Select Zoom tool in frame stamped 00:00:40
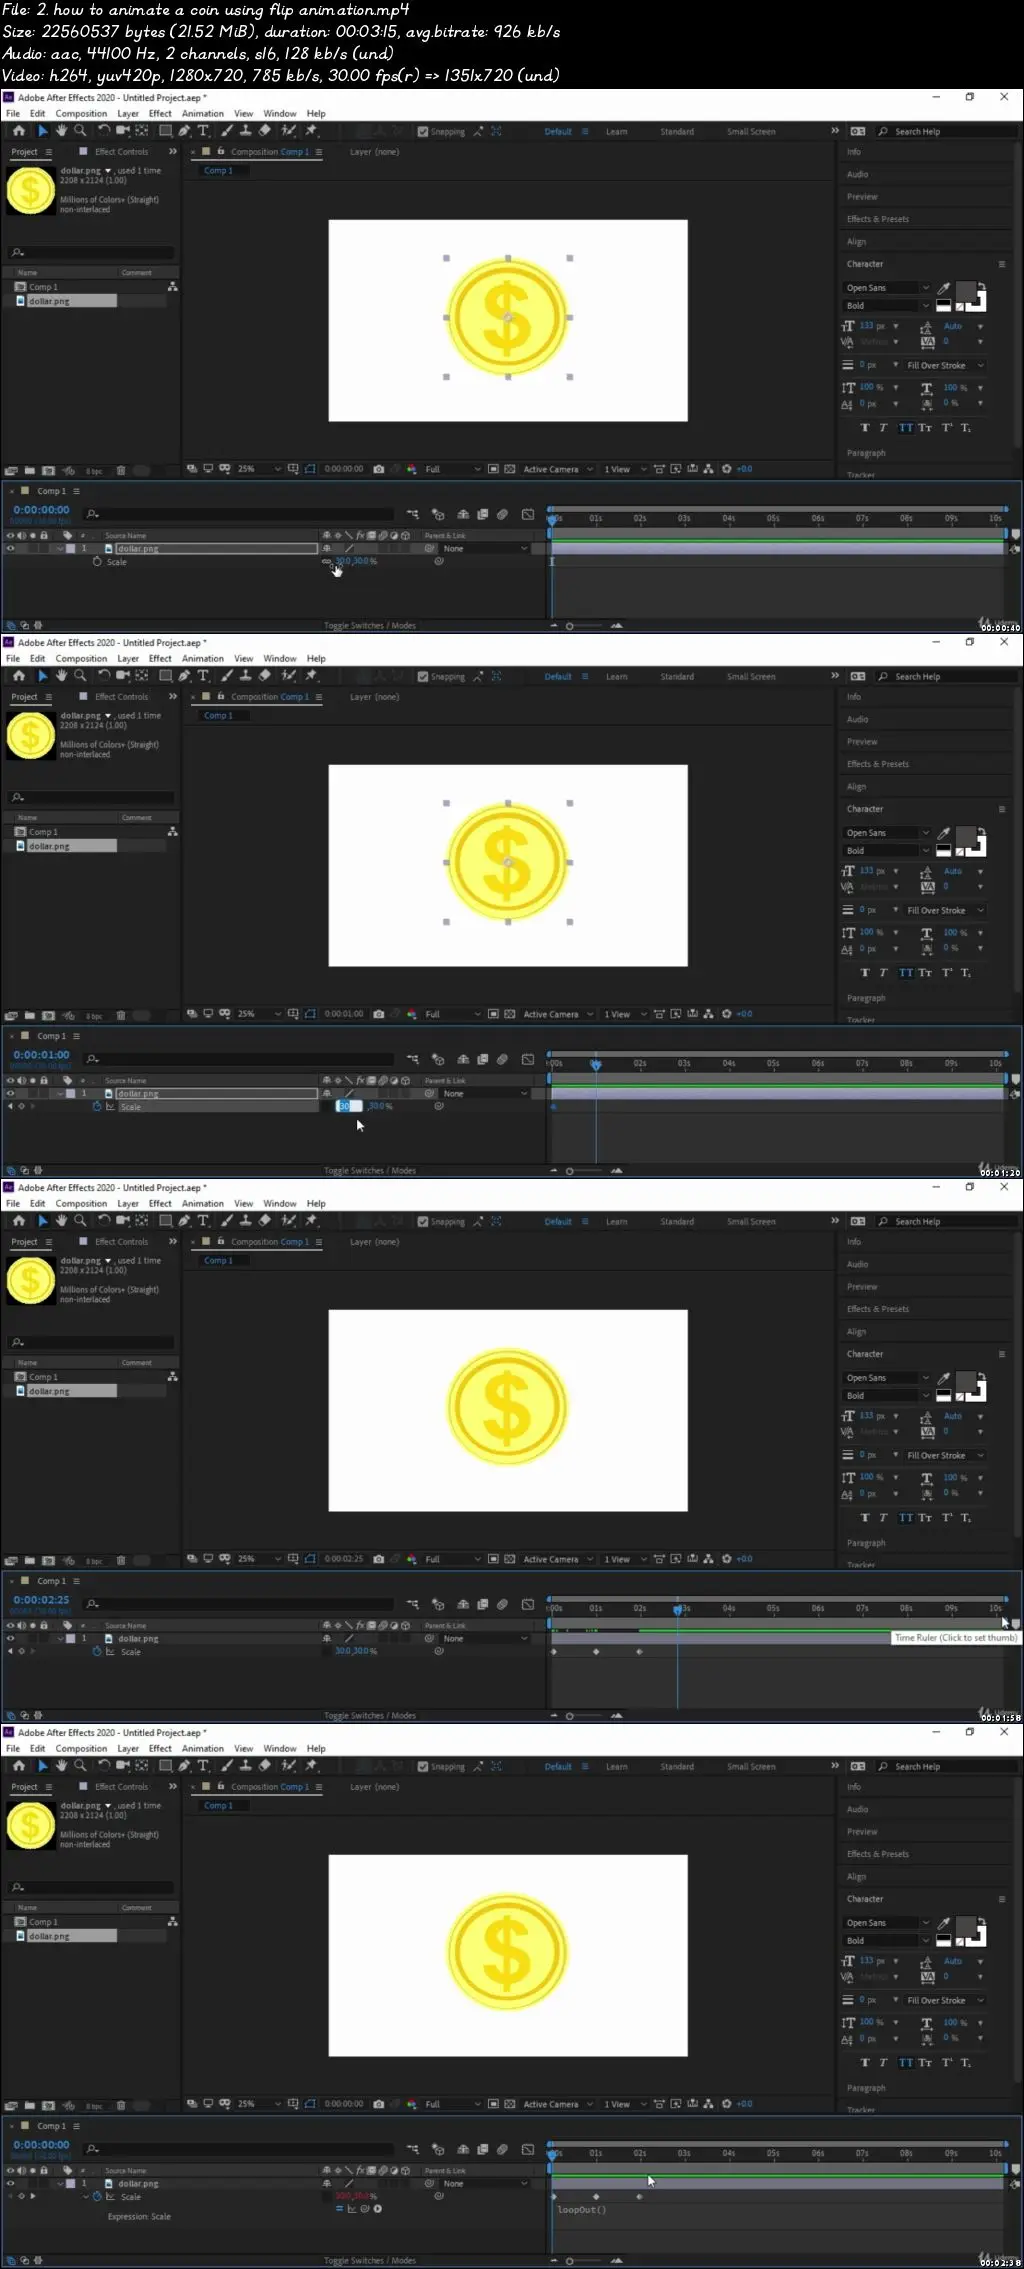Image resolution: width=1024 pixels, height=2269 pixels. coord(80,131)
